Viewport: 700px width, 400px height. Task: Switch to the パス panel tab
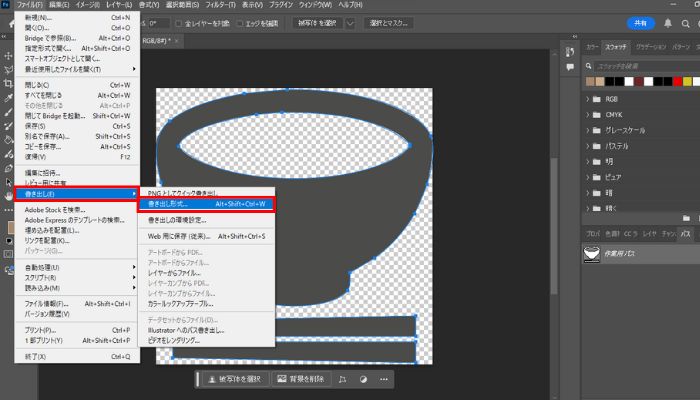coord(685,233)
